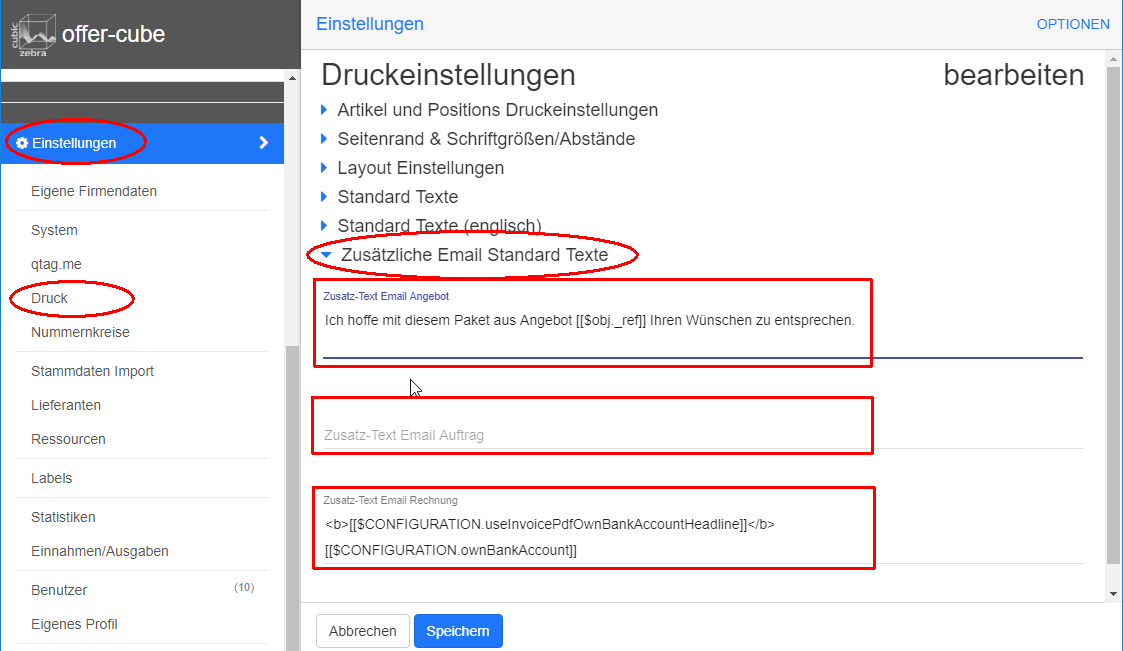The image size is (1123, 651).
Task: Click the Benutzer count badge (10)
Action: click(x=244, y=588)
